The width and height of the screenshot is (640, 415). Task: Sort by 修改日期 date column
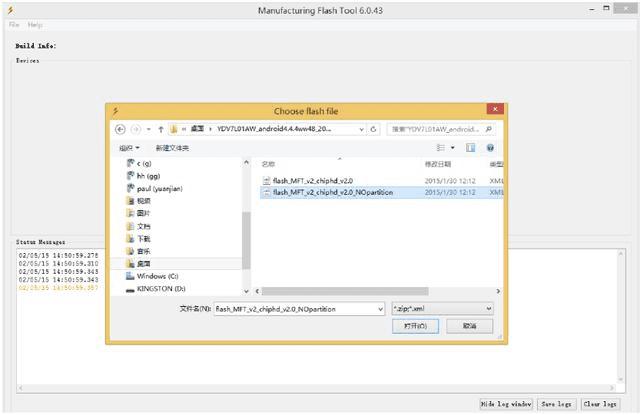pos(438,164)
